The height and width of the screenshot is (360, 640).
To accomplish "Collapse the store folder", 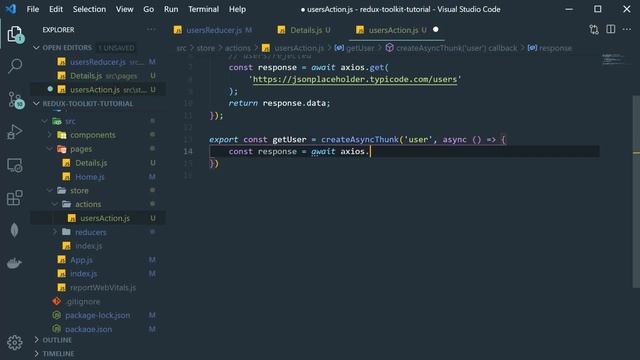I will 50,191.
